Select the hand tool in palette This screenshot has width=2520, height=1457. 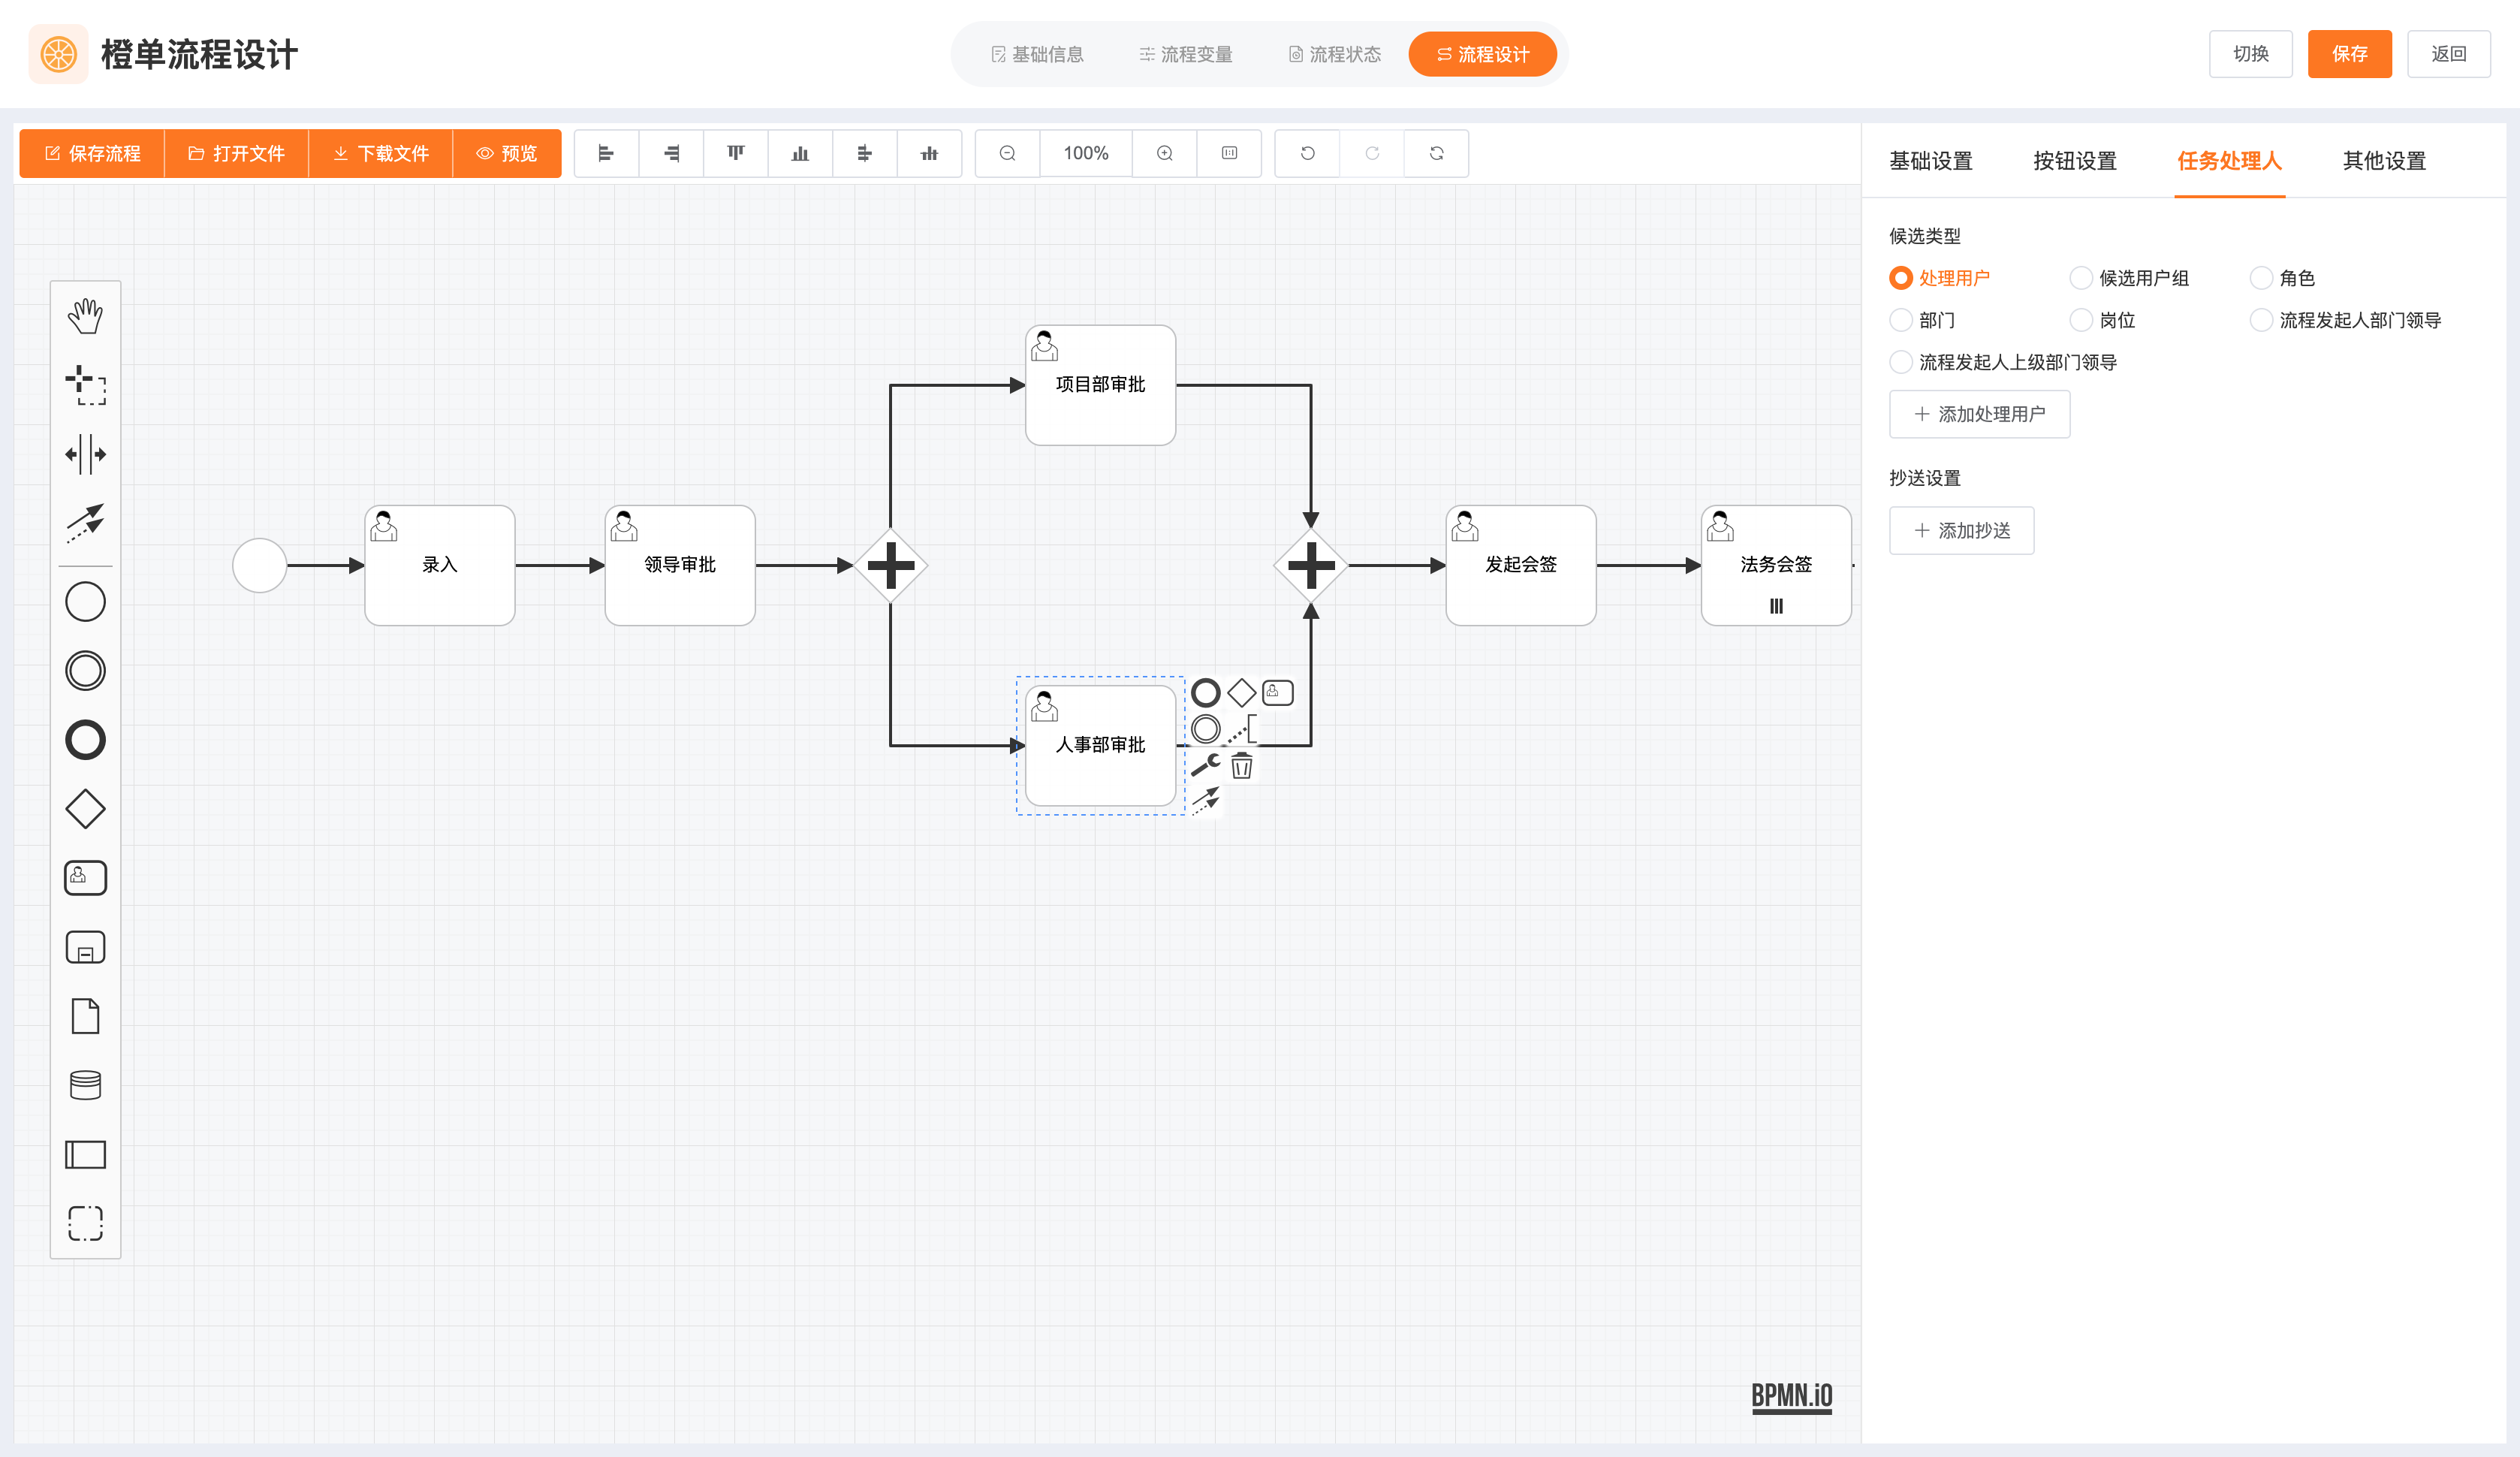coord(85,316)
